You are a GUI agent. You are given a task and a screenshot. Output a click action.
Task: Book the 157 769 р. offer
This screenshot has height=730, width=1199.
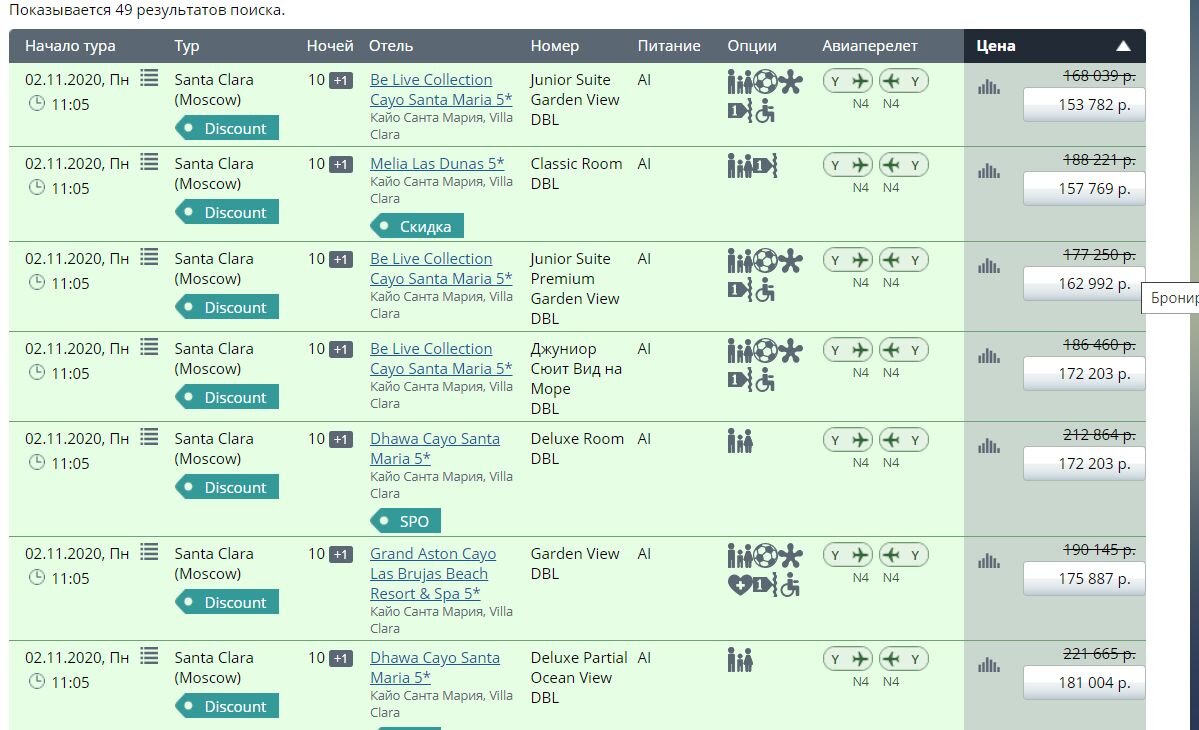click(x=1084, y=189)
